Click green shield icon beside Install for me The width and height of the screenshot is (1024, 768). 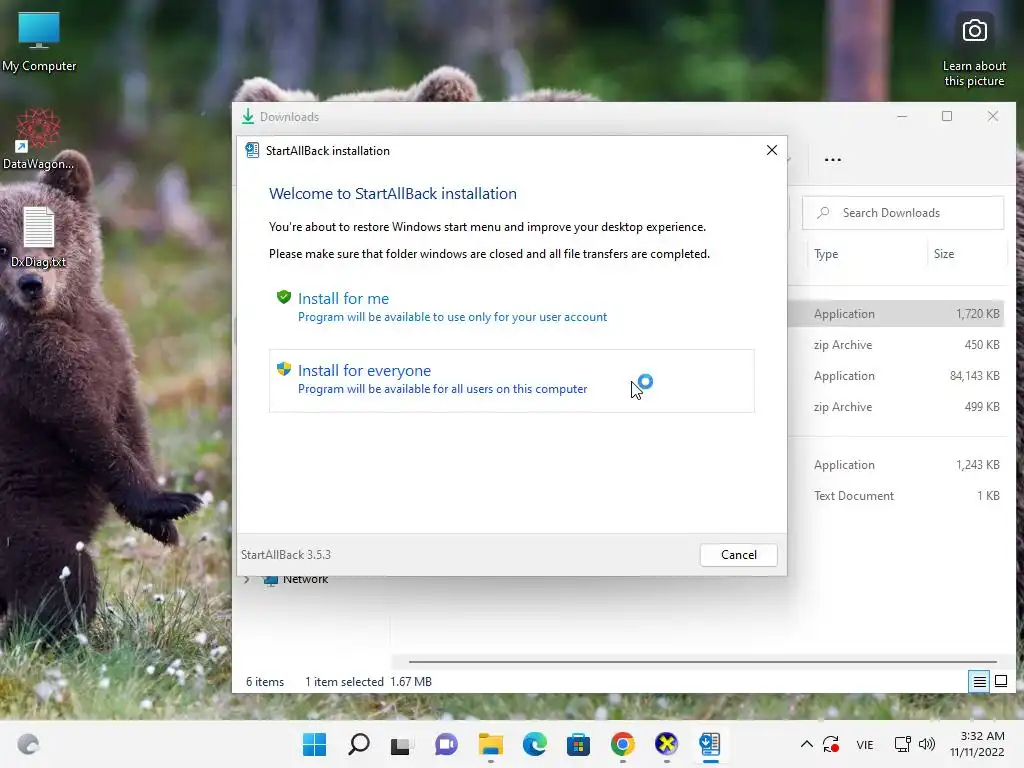tap(283, 297)
